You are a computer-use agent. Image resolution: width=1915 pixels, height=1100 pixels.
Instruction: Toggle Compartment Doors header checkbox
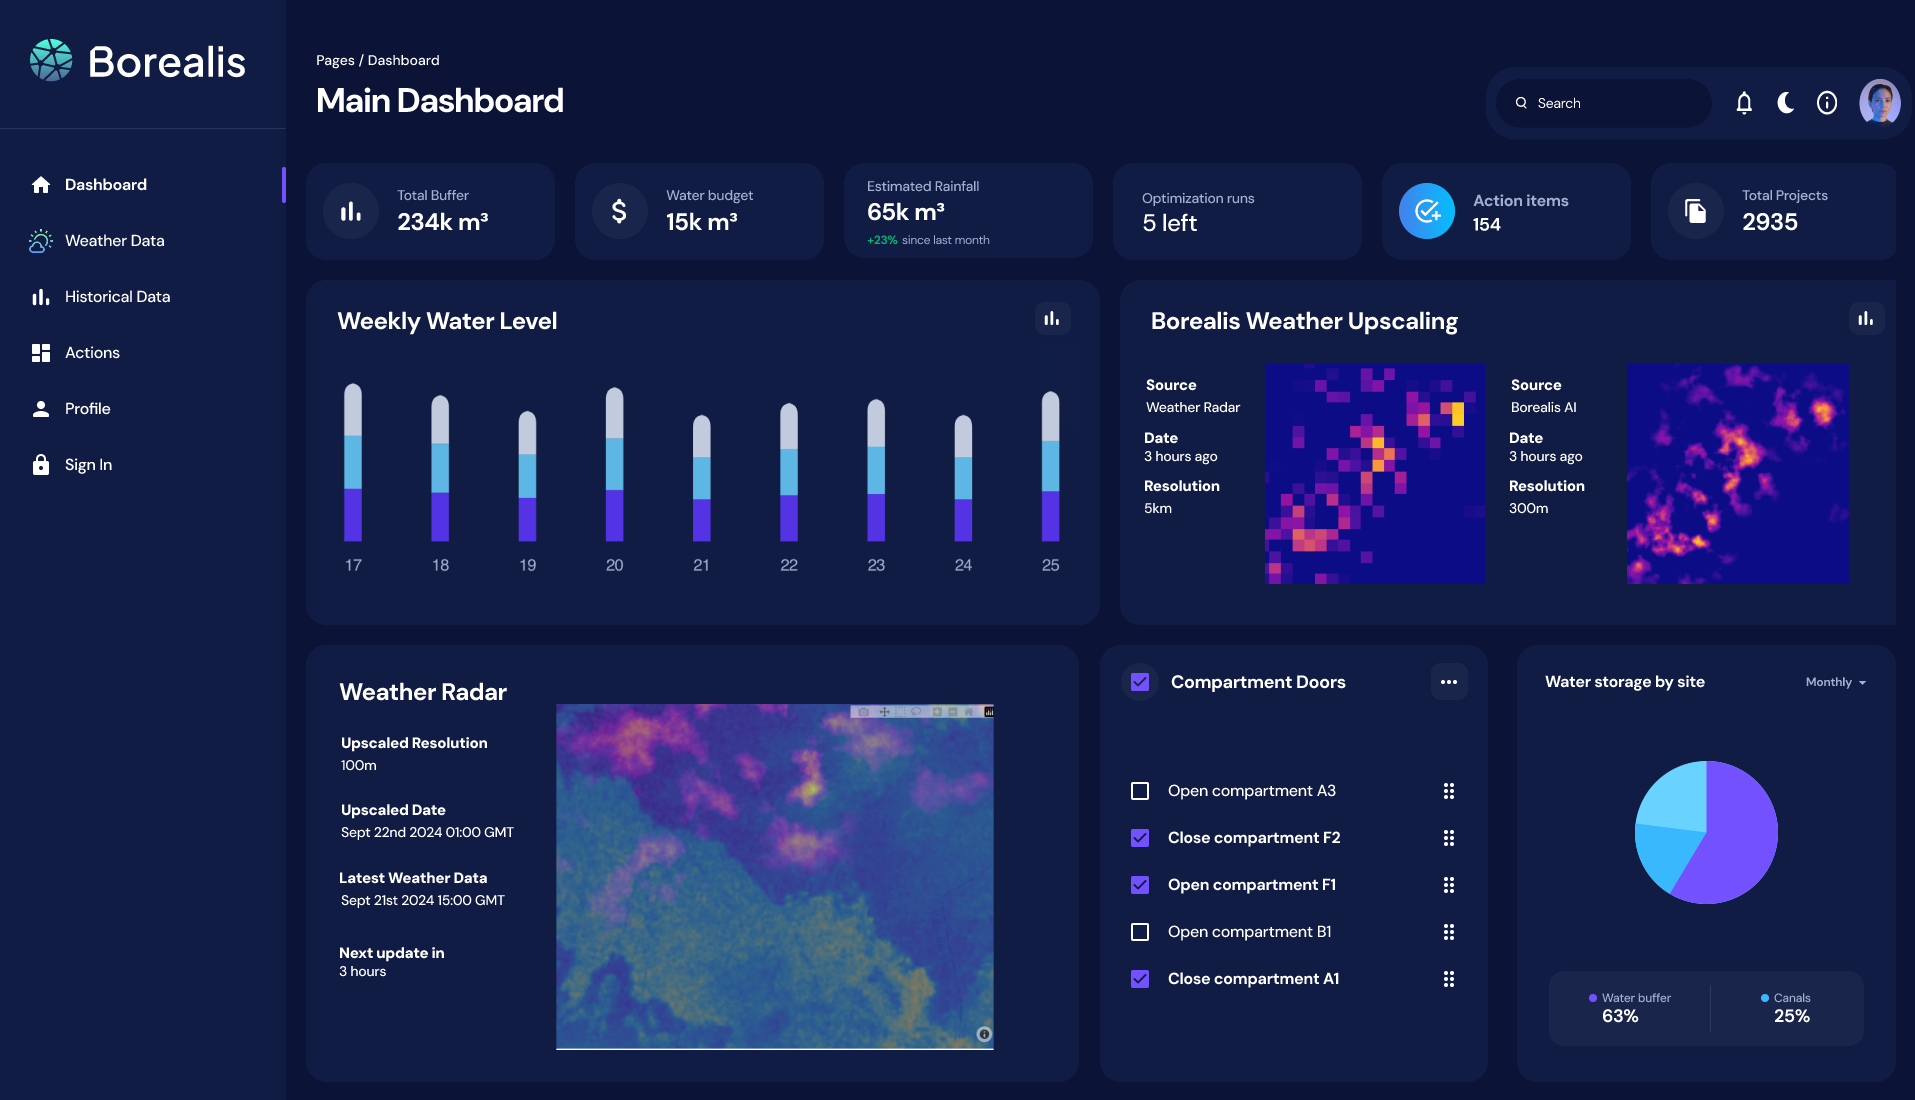tap(1140, 682)
